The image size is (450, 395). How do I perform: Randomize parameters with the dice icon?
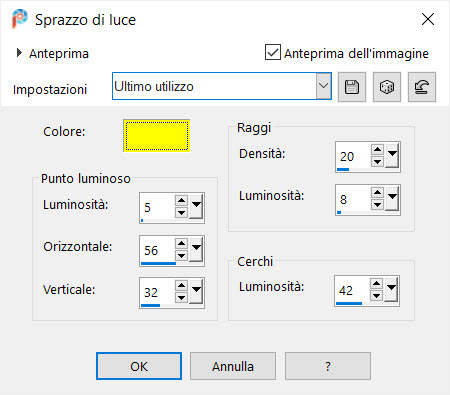[387, 87]
